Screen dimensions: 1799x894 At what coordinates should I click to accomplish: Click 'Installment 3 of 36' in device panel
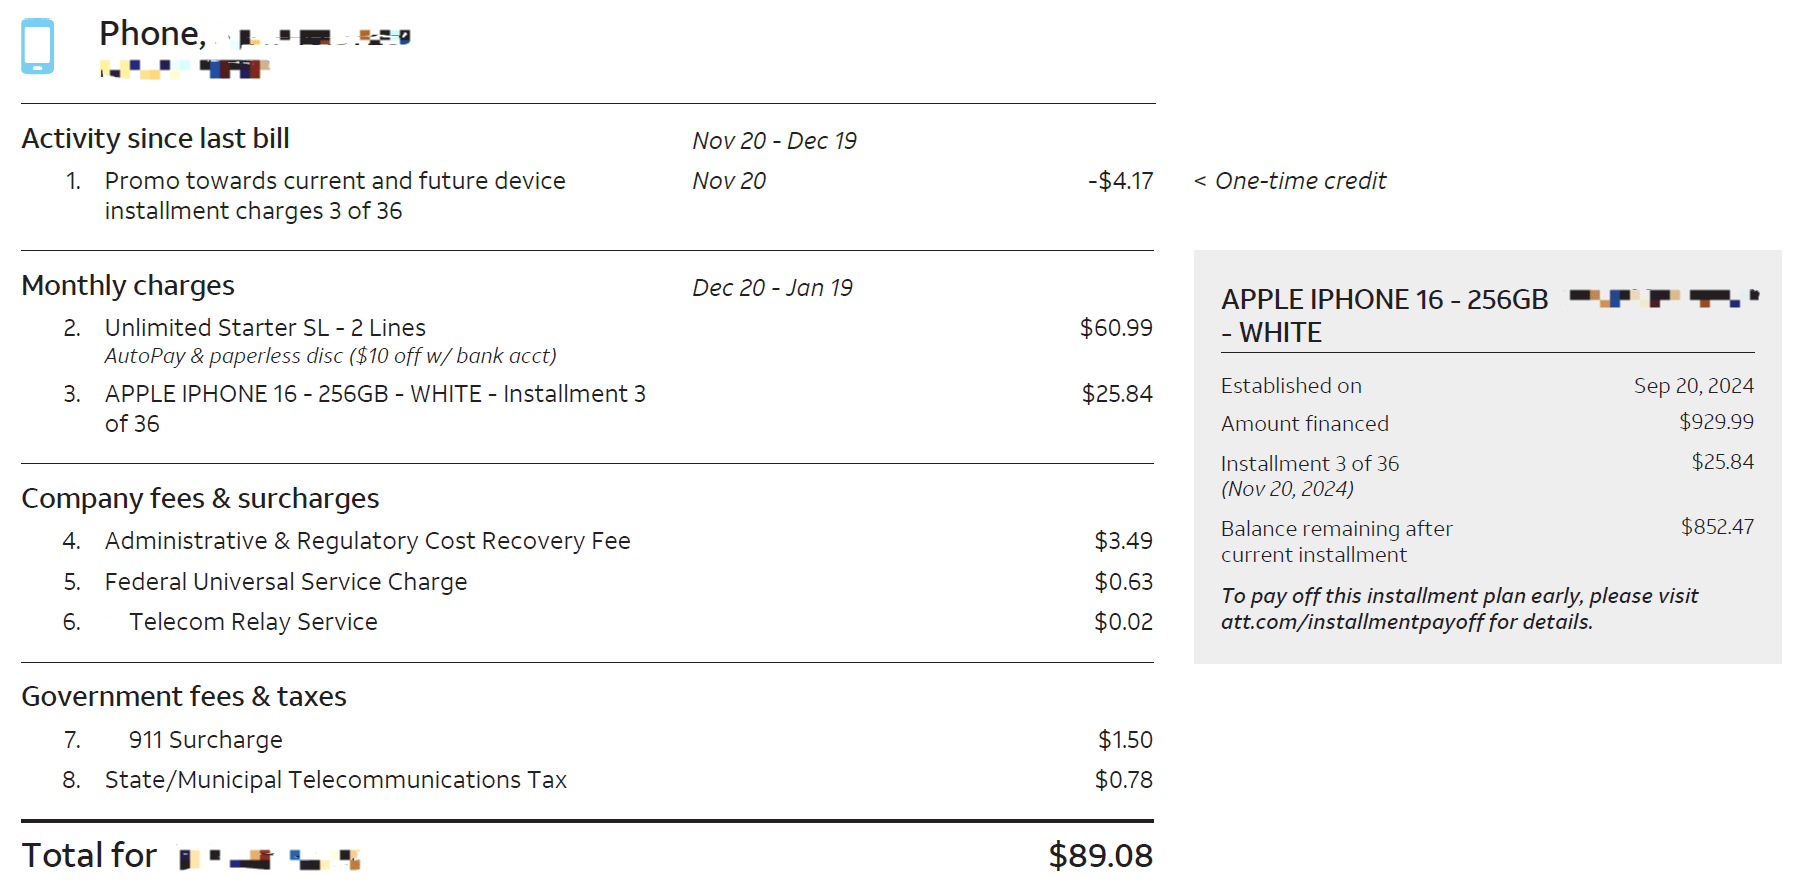click(x=1309, y=464)
